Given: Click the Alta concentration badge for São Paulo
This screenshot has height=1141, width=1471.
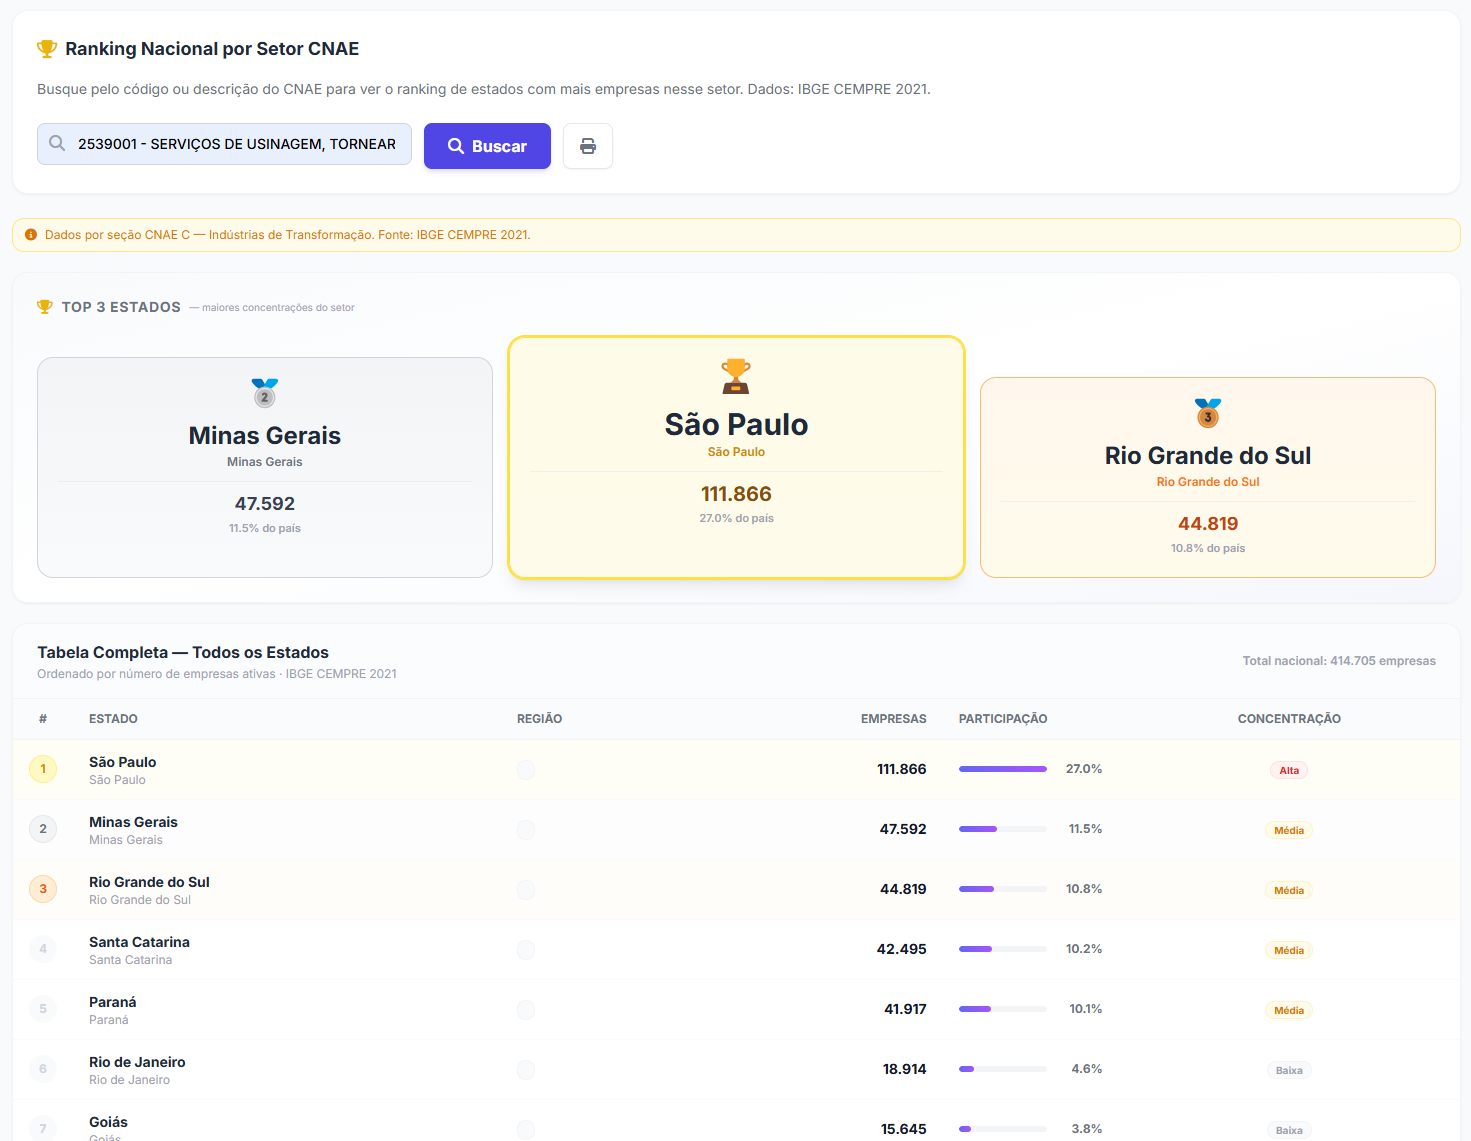Looking at the screenshot, I should point(1289,770).
